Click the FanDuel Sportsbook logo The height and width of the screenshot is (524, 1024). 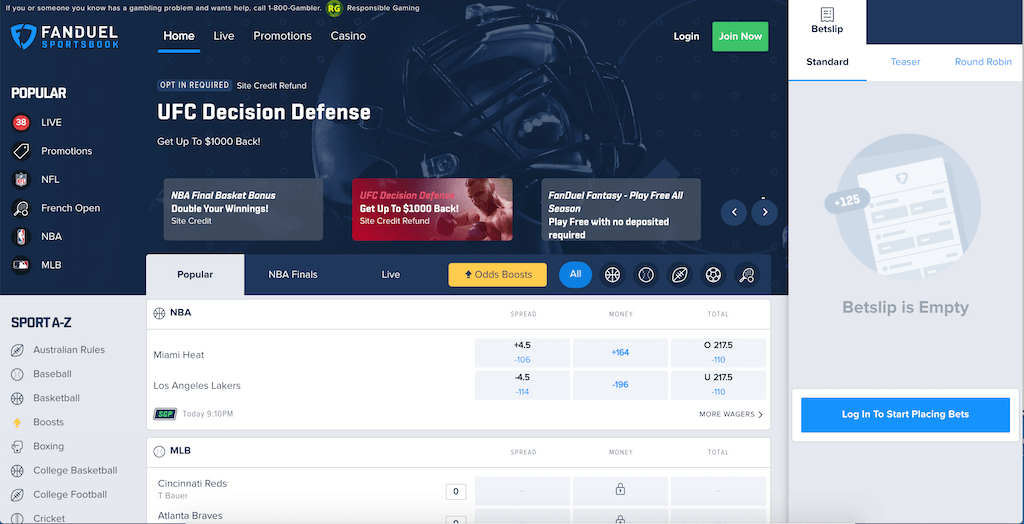coord(65,37)
